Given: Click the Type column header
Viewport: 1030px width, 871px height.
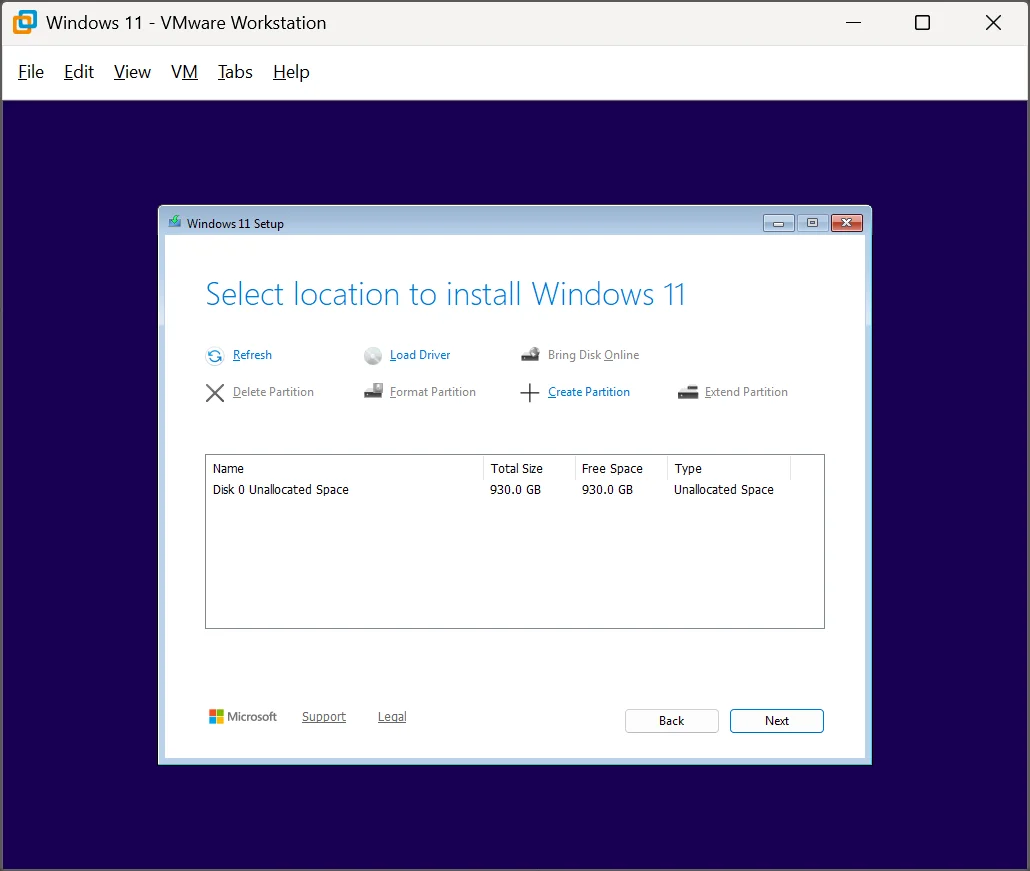Looking at the screenshot, I should [728, 468].
